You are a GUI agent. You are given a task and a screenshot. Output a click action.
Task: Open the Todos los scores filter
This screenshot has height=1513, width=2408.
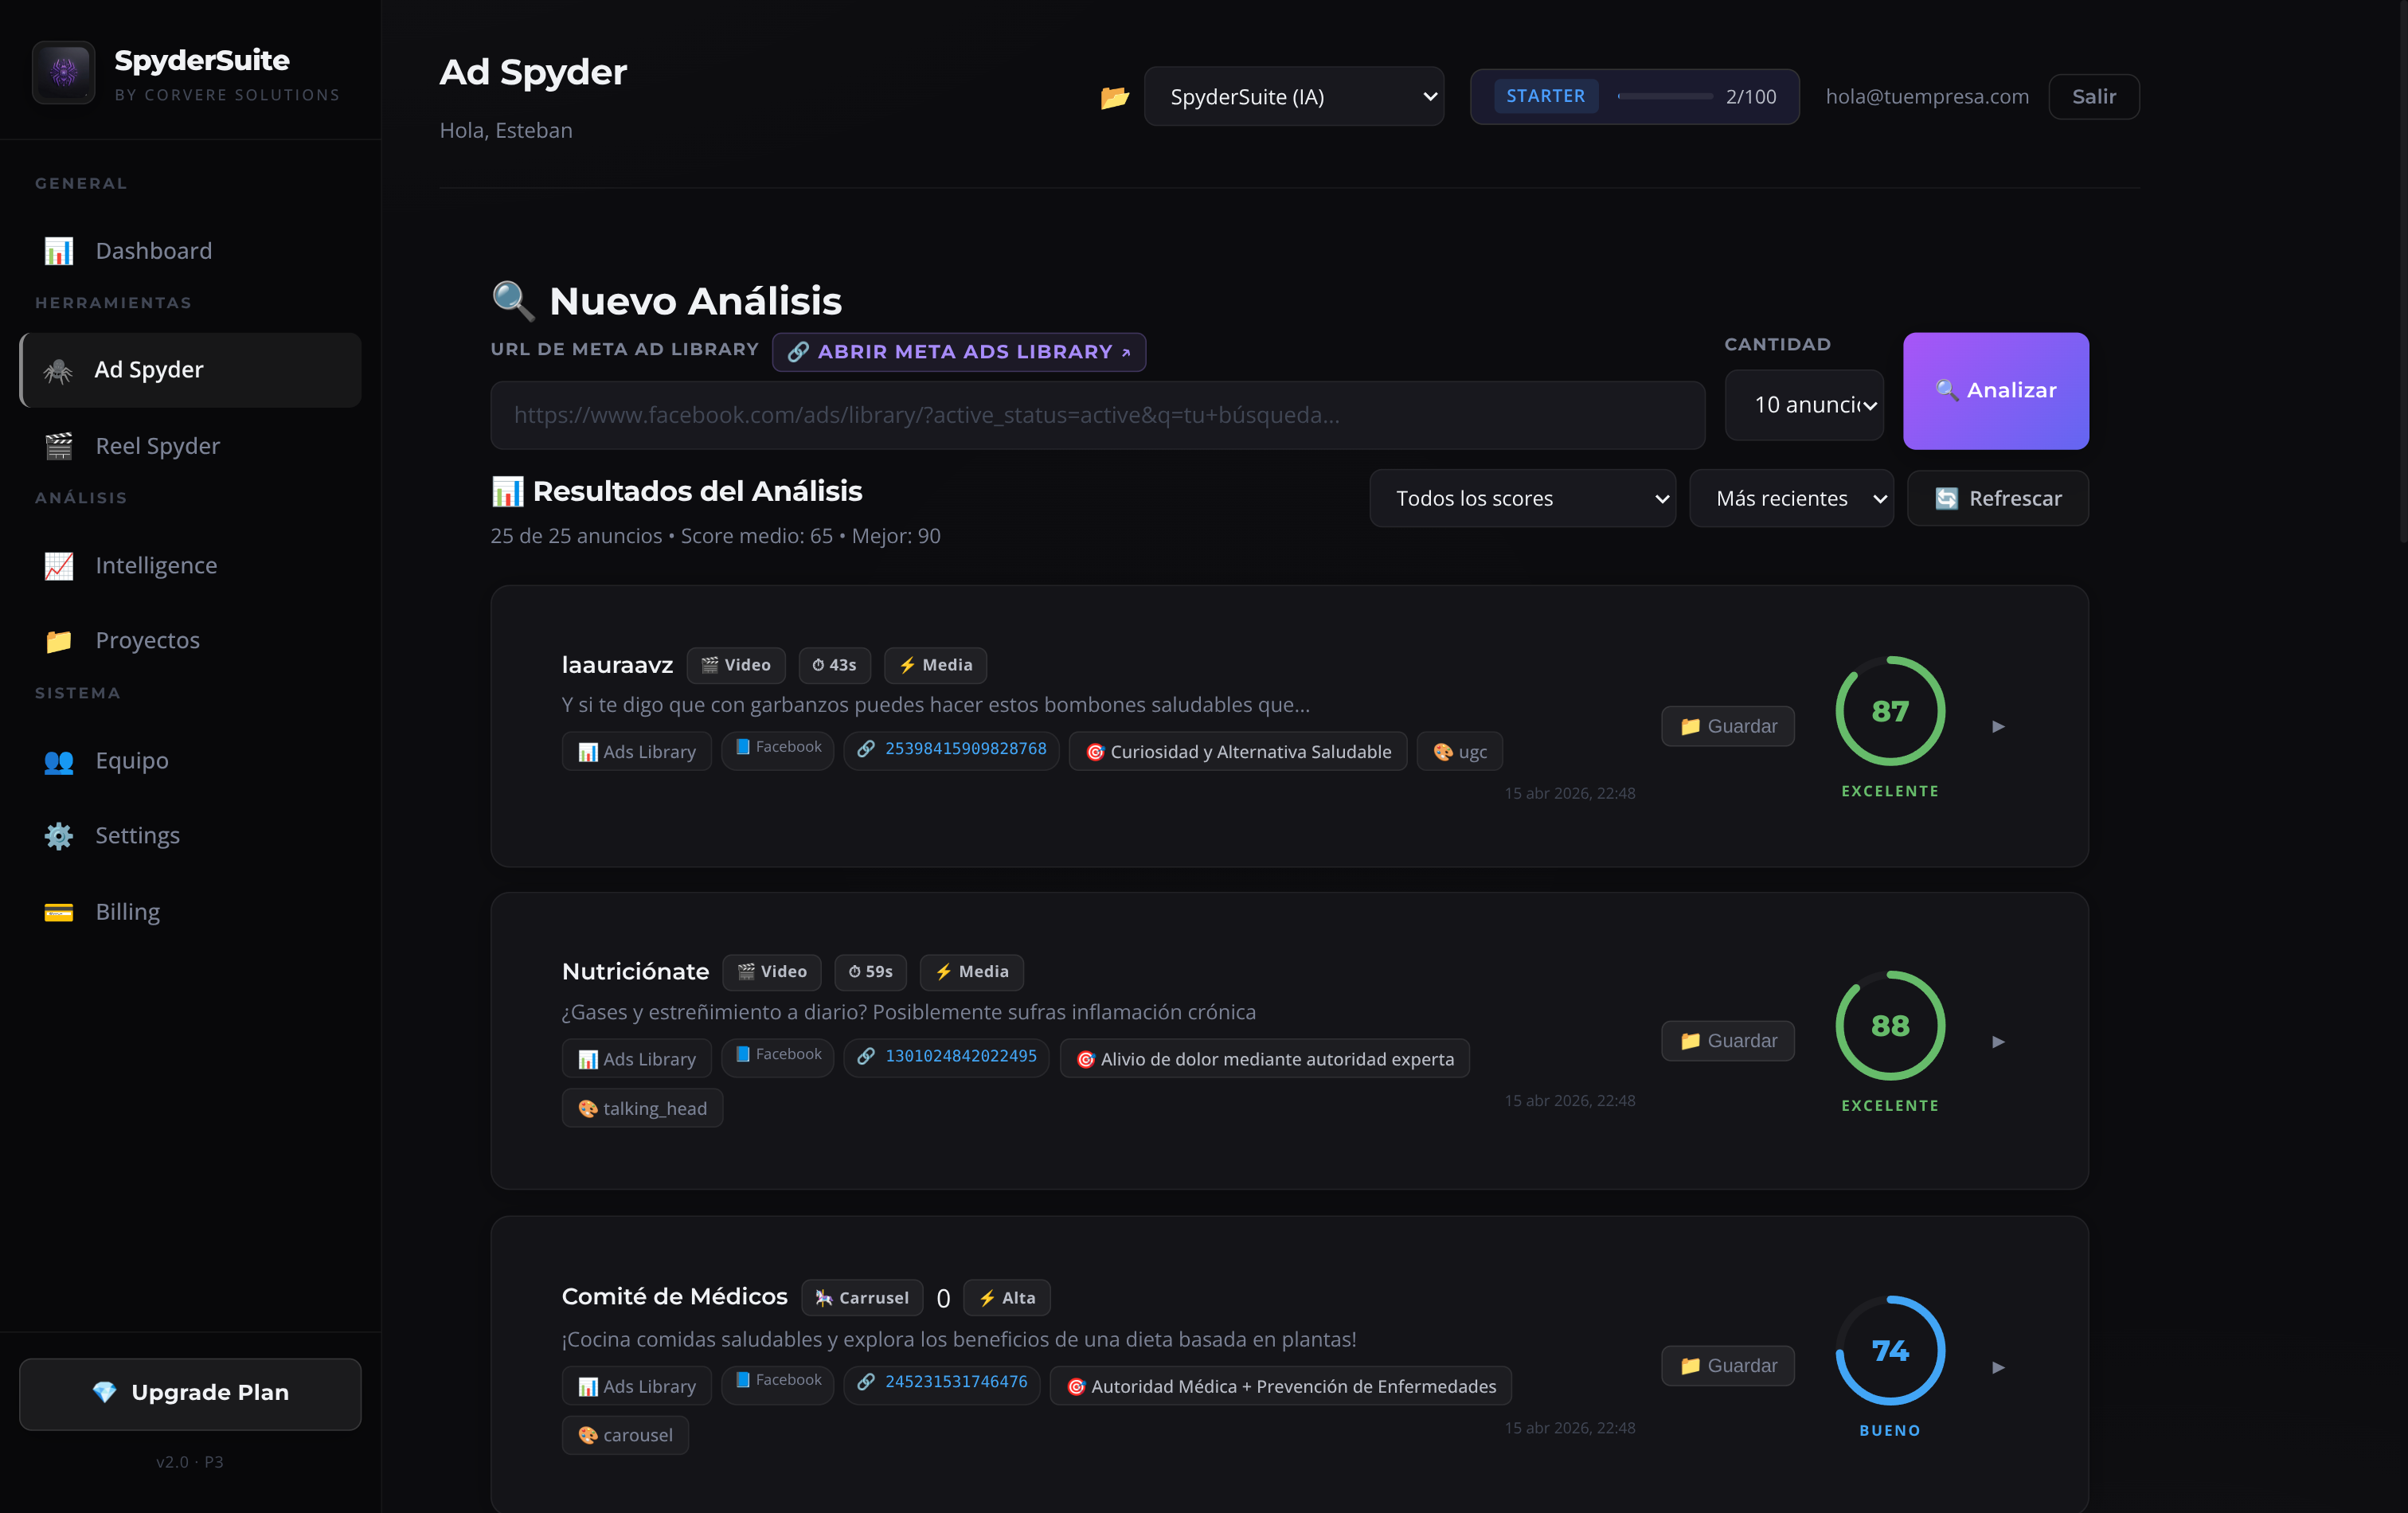(1522, 498)
